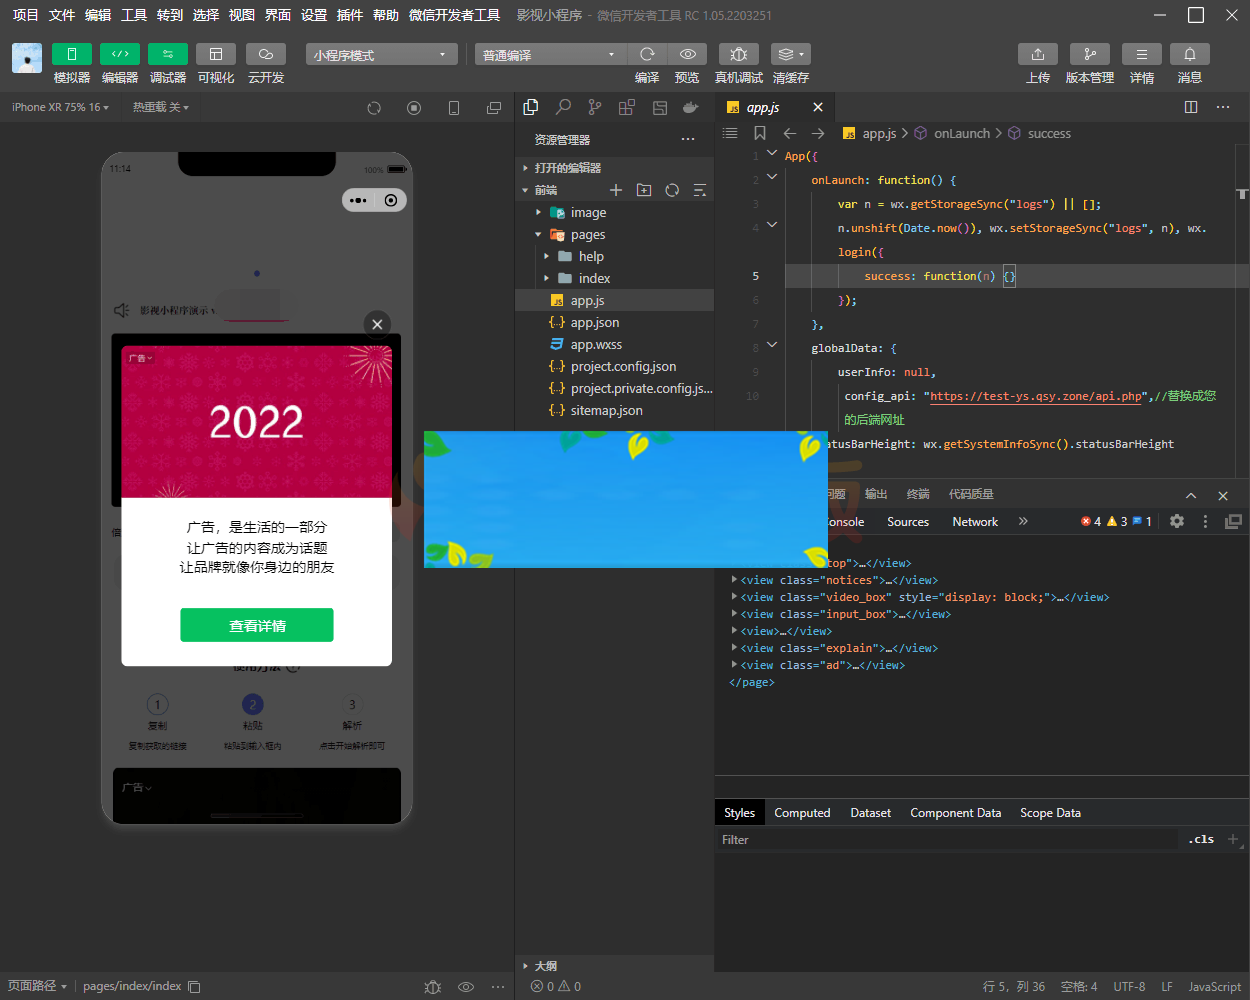Open the iPhone XR device dropdown
The width and height of the screenshot is (1250, 1000).
60,107
